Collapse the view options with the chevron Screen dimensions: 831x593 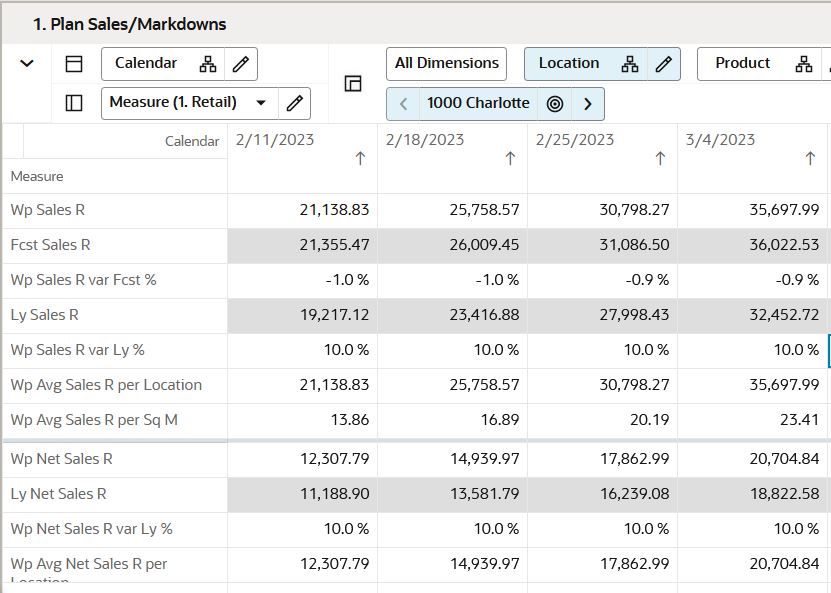pos(27,63)
